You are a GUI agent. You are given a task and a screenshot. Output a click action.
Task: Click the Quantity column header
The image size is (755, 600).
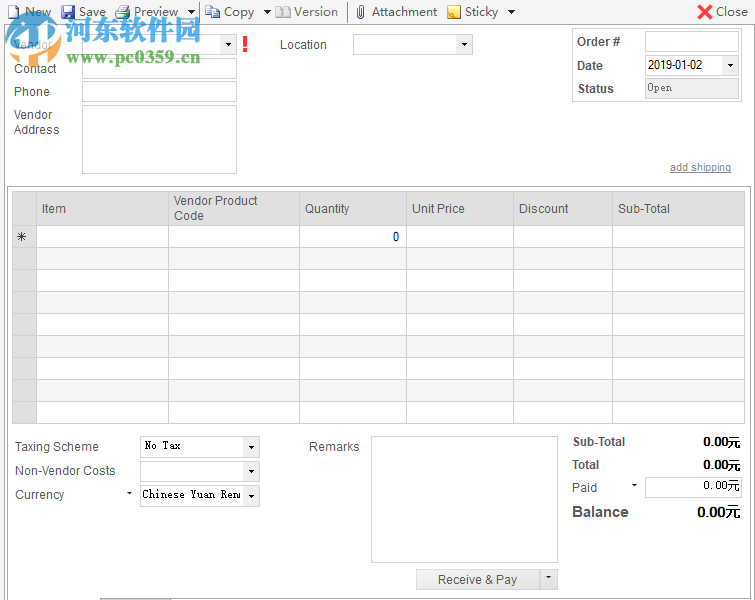point(353,209)
